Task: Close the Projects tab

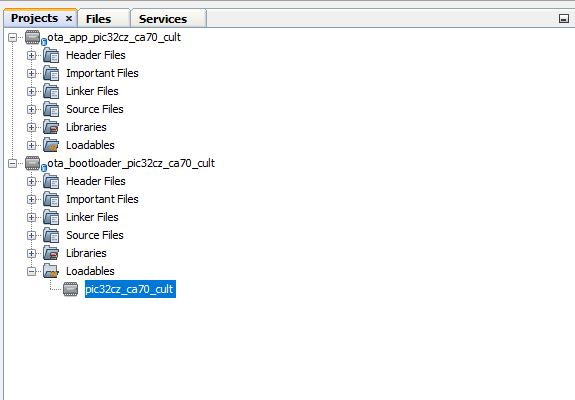Action: coord(69,18)
